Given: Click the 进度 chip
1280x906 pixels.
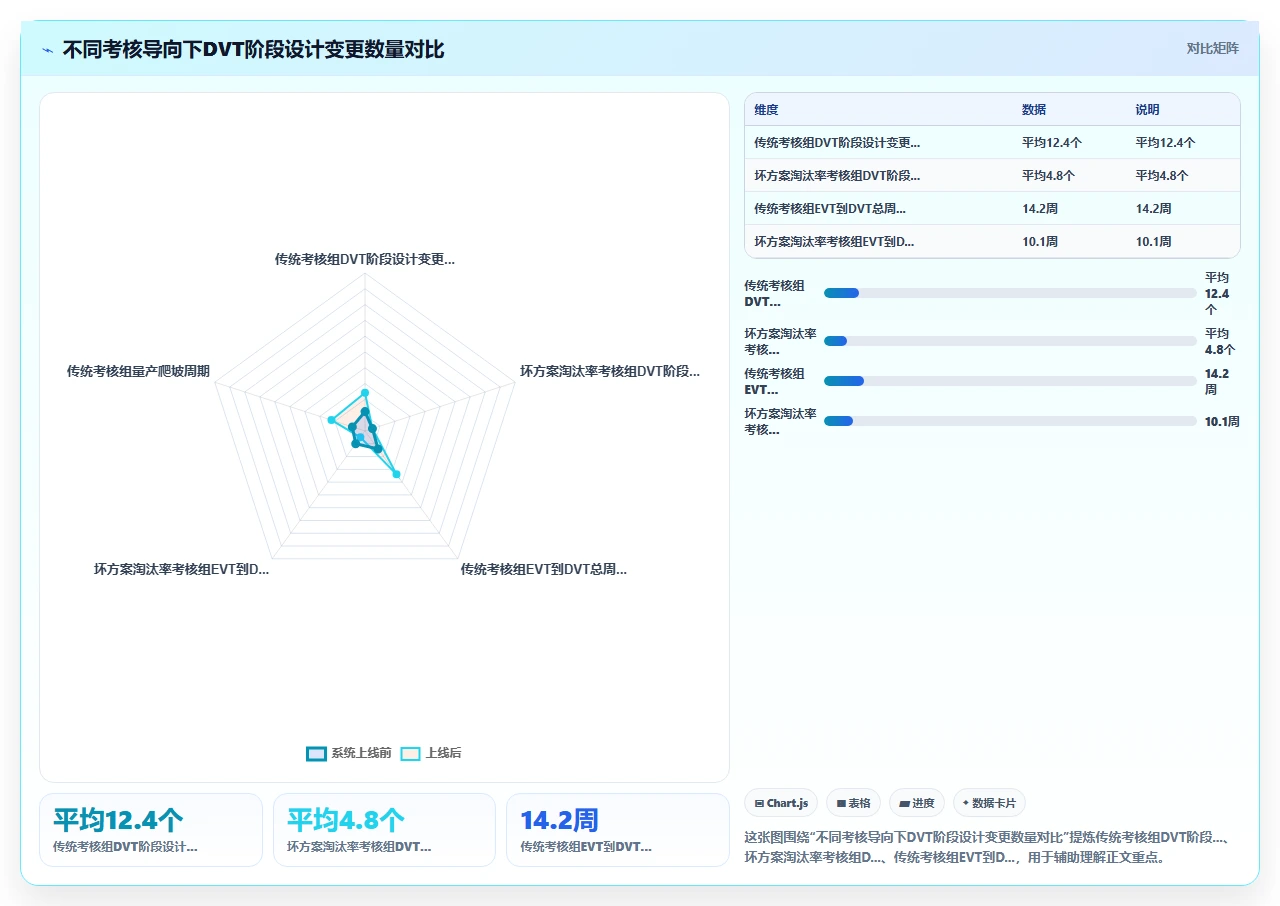Looking at the screenshot, I should pyautogui.click(x=916, y=803).
